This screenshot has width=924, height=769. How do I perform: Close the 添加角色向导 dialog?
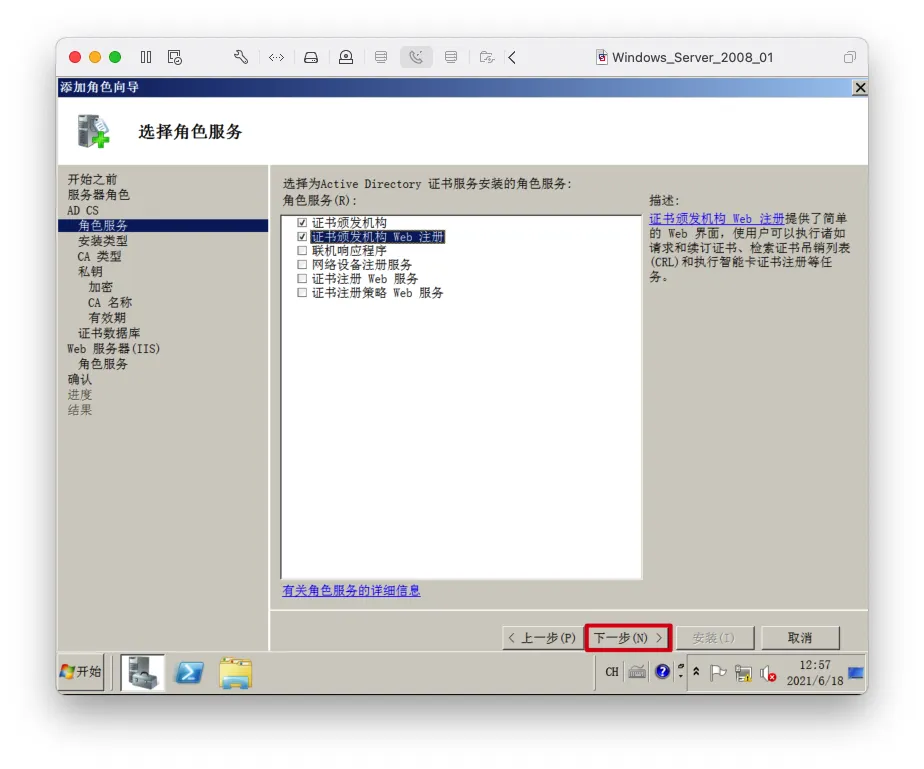(860, 87)
